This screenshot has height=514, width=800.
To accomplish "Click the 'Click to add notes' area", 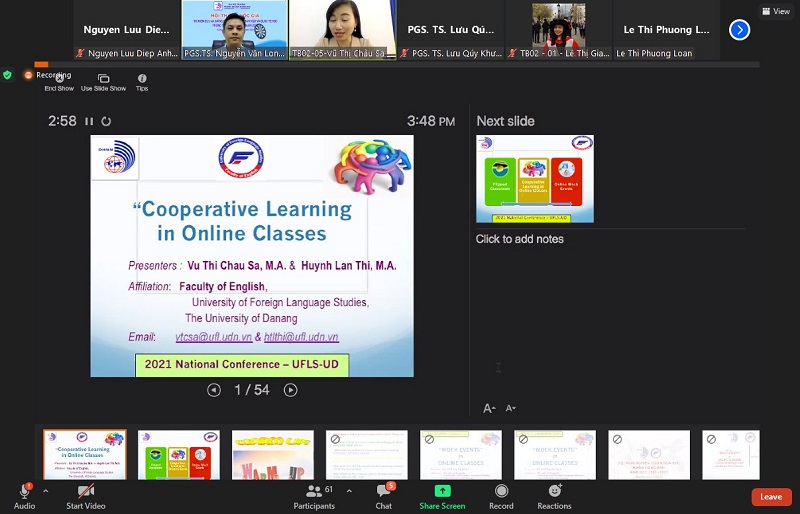I will pos(520,239).
